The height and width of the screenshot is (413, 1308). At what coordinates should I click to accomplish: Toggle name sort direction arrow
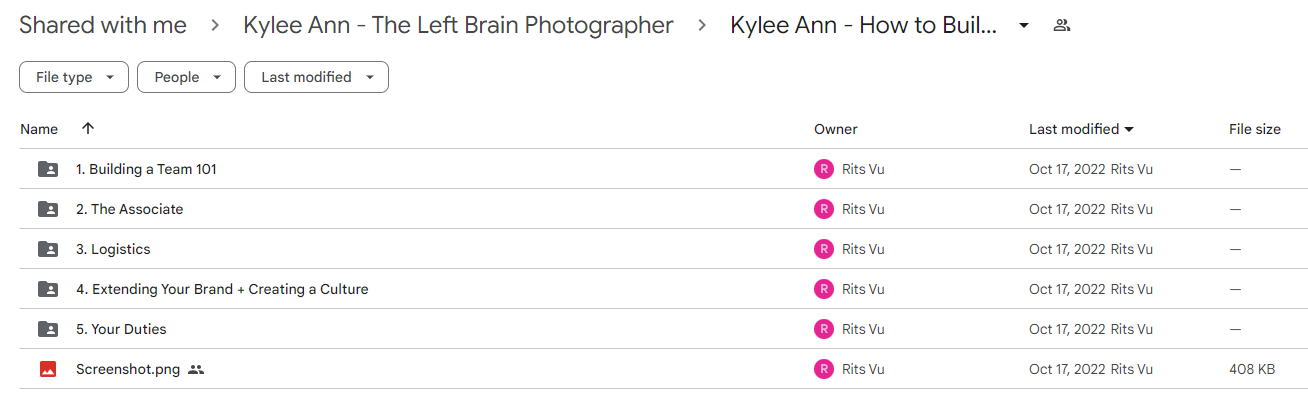pos(88,129)
